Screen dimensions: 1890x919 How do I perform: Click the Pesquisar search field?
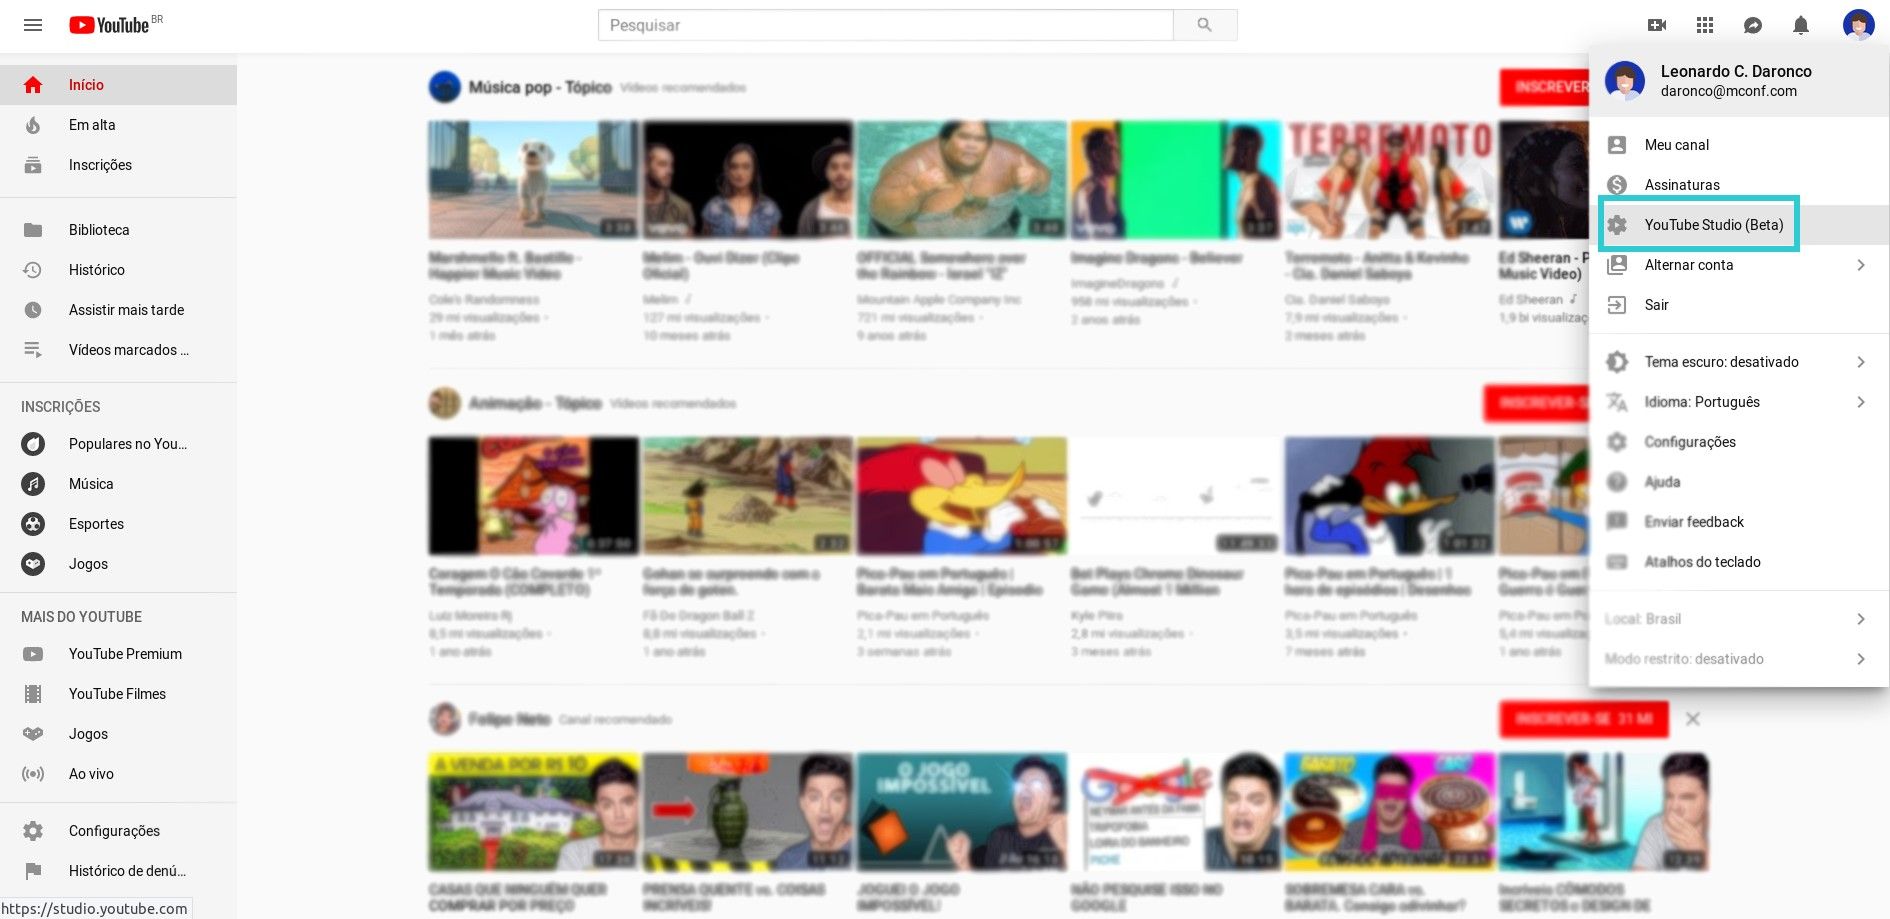coord(886,25)
